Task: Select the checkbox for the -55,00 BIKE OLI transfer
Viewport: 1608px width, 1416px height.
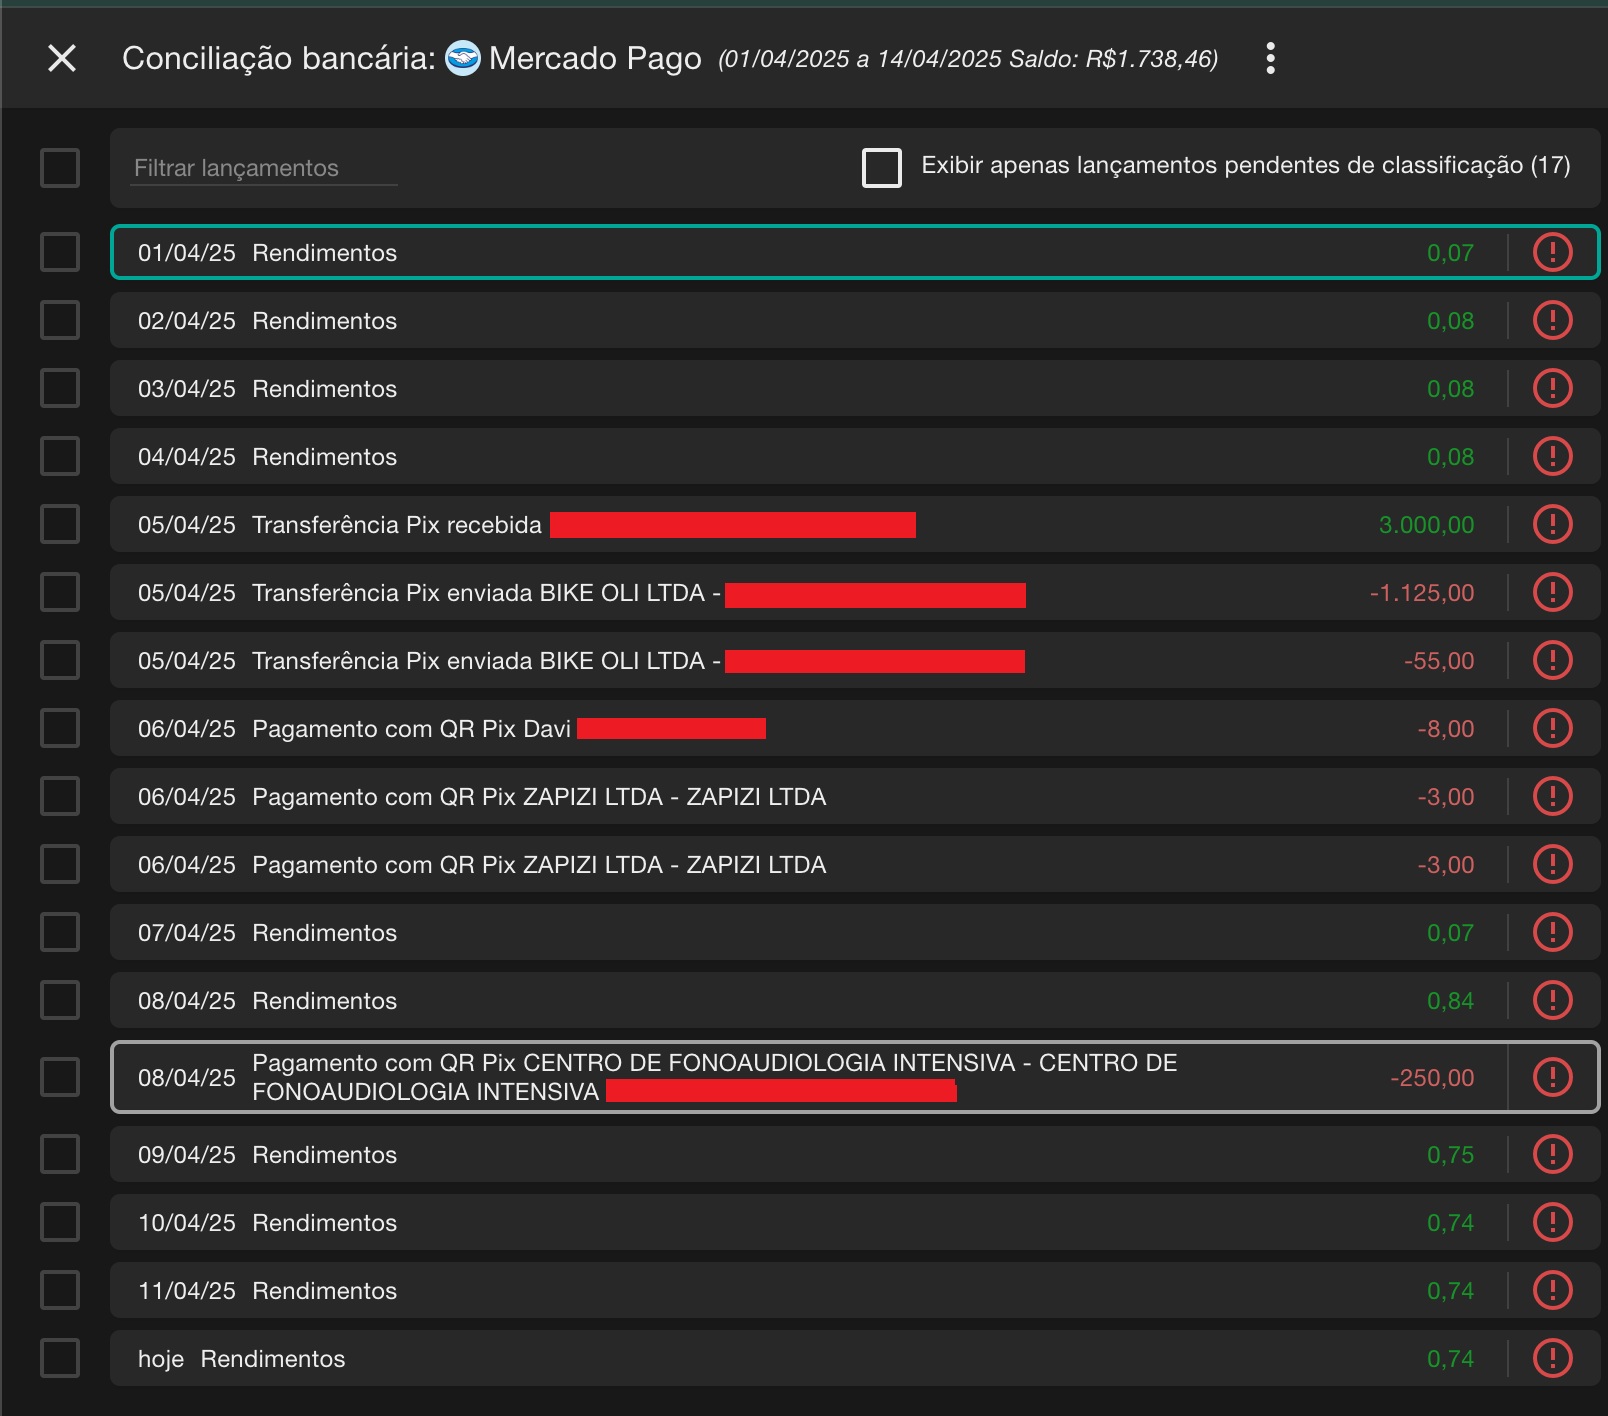Action: 60,660
